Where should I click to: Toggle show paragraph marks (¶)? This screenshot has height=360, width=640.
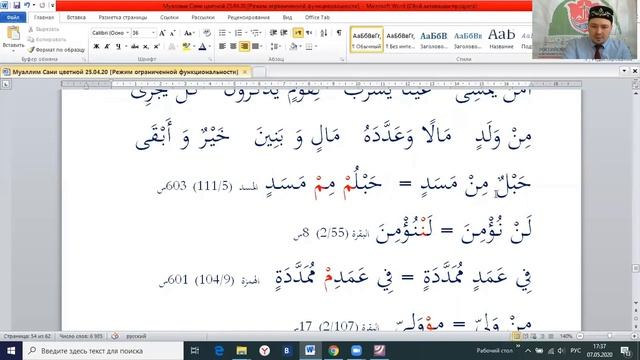click(x=339, y=33)
